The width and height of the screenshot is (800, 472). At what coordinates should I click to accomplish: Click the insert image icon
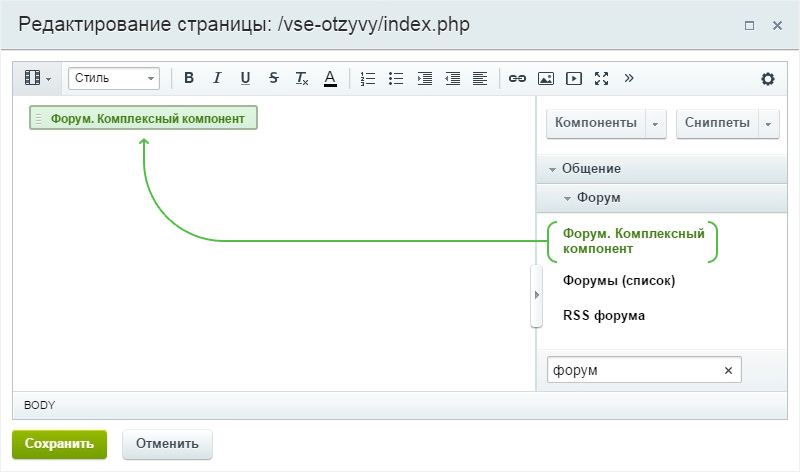coord(545,78)
